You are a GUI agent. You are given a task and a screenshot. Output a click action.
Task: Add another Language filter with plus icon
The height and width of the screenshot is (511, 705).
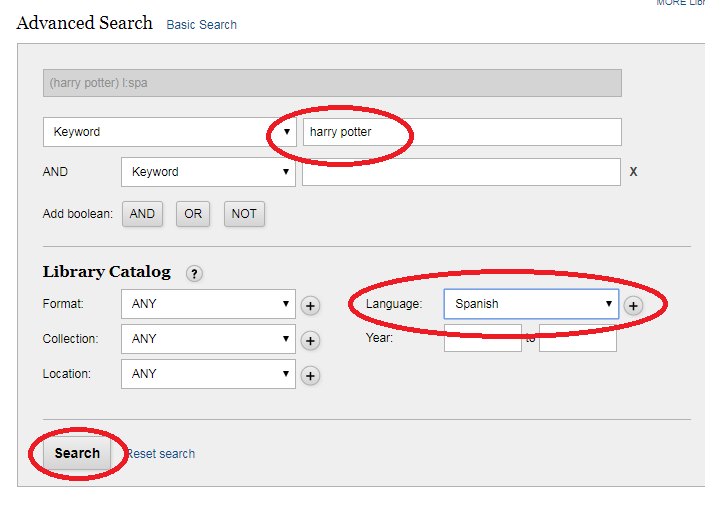click(x=633, y=306)
